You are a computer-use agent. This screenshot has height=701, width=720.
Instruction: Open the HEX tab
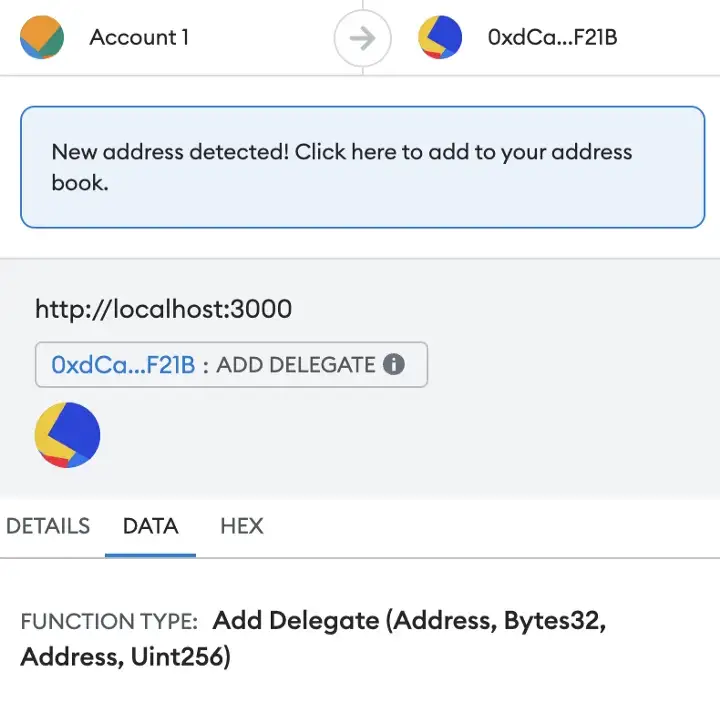[x=242, y=526]
